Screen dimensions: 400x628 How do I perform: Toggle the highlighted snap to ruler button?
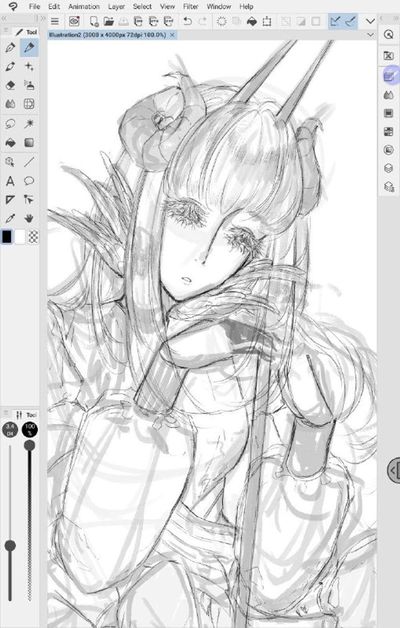[335, 21]
